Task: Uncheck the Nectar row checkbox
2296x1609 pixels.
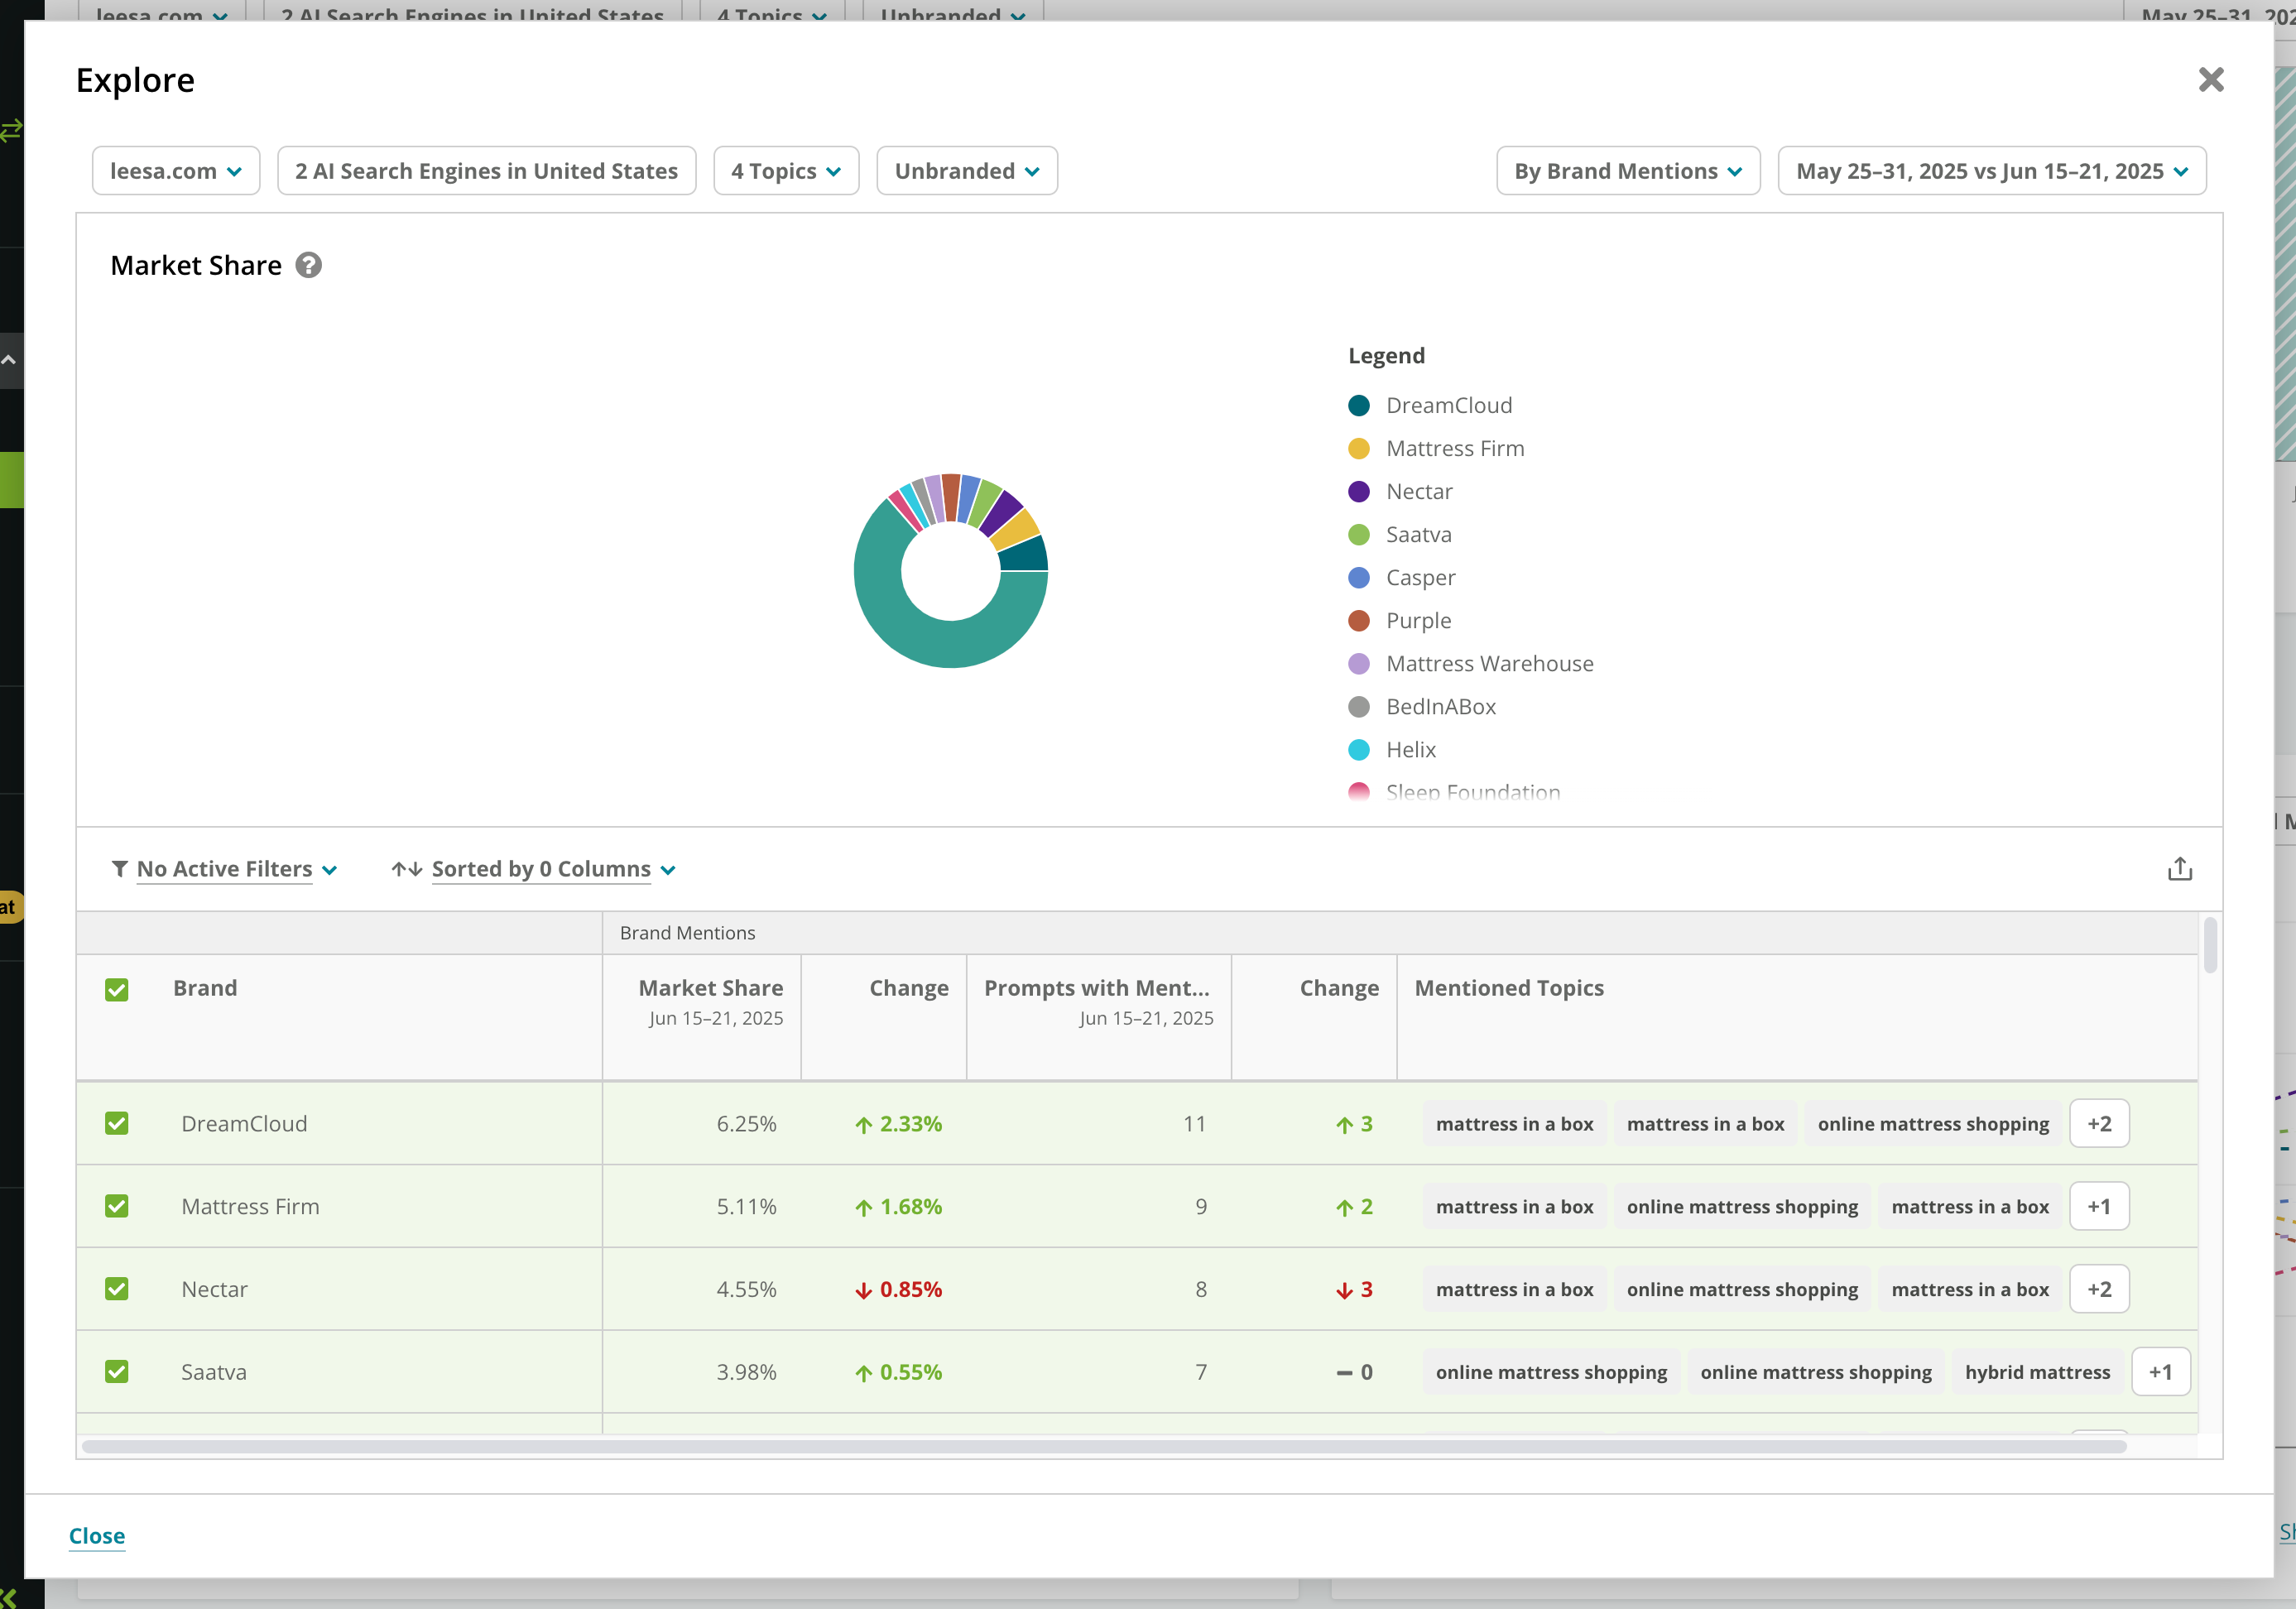Action: (x=117, y=1289)
